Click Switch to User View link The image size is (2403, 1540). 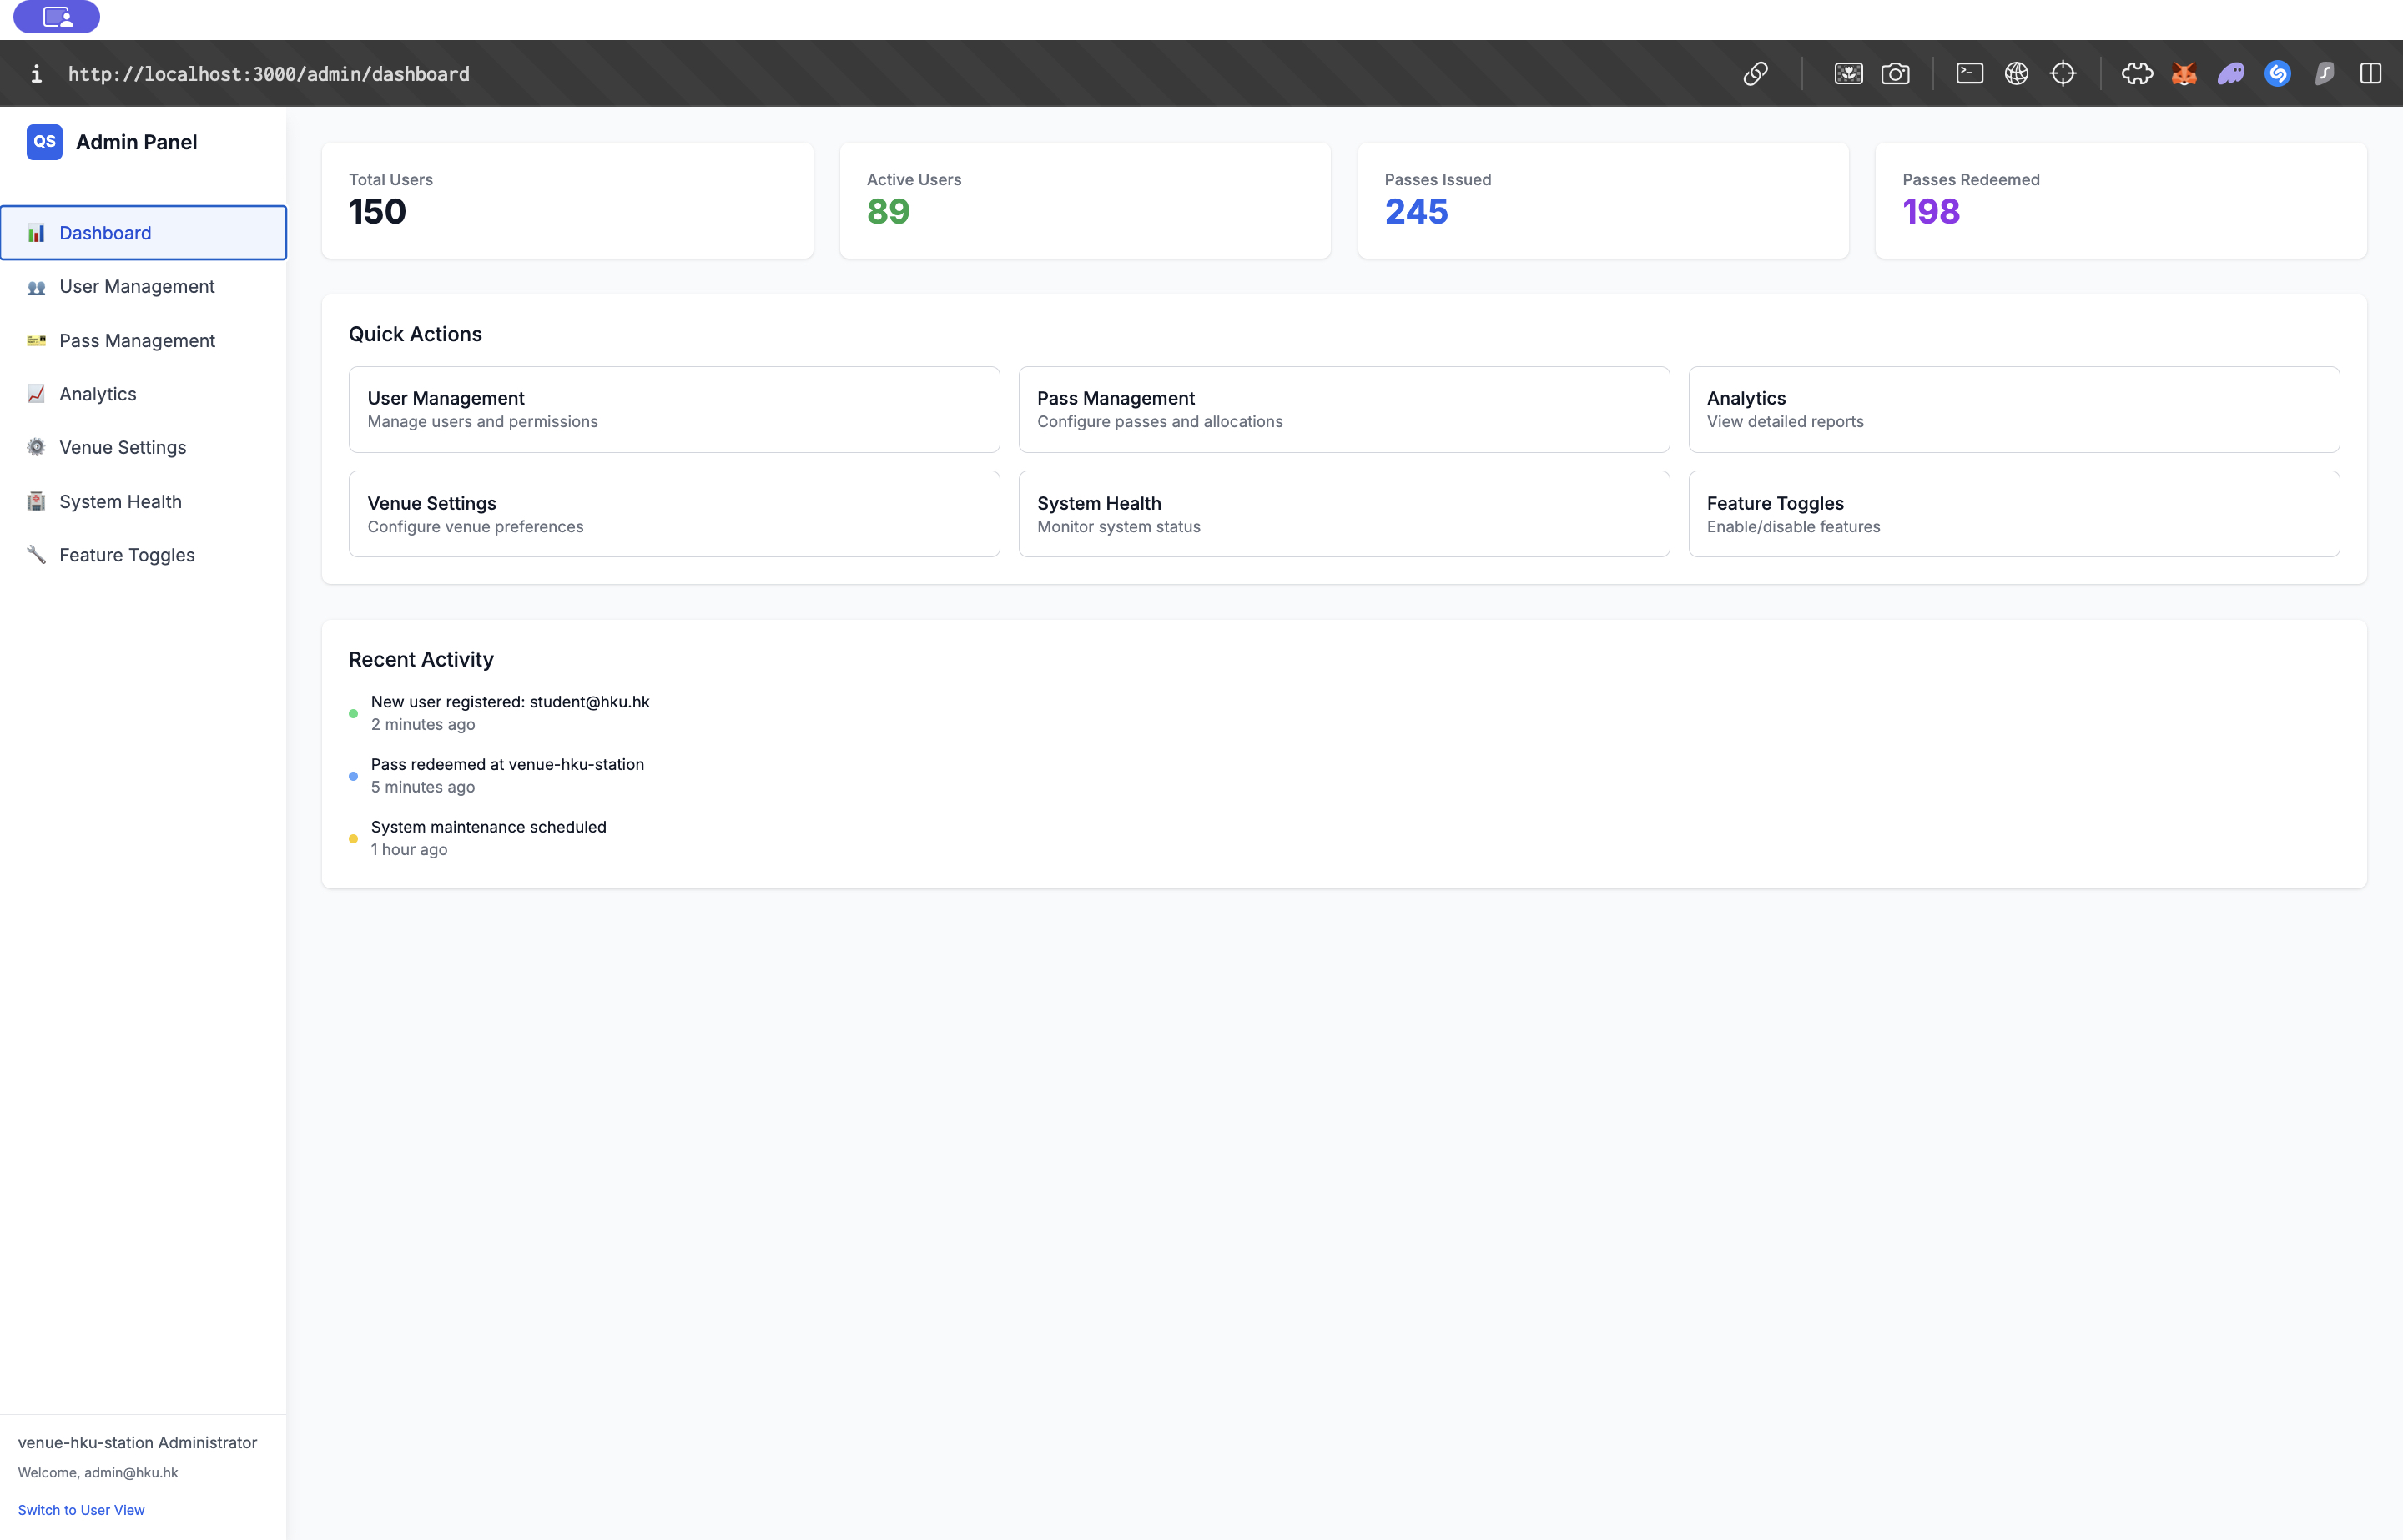tap(81, 1510)
